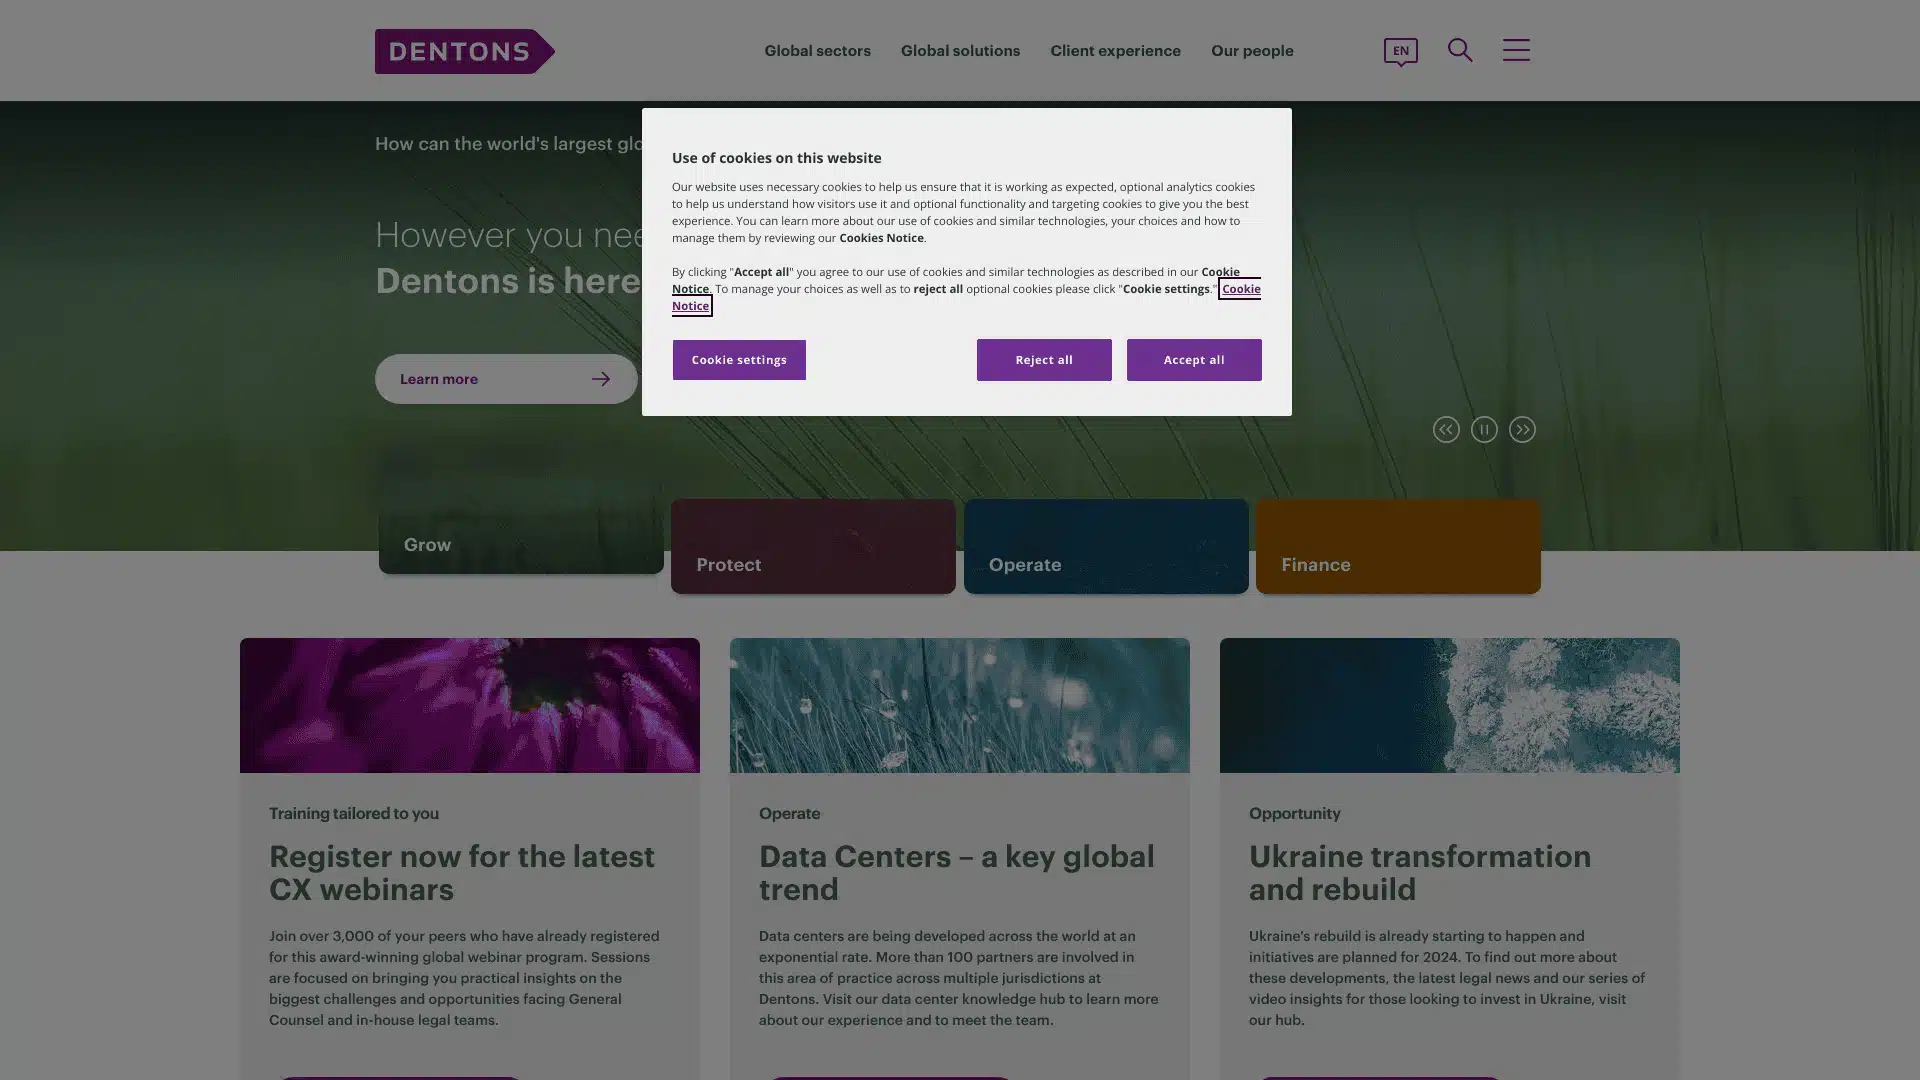Image resolution: width=1920 pixels, height=1080 pixels.
Task: Open Global solutions menu
Action: pos(960,50)
